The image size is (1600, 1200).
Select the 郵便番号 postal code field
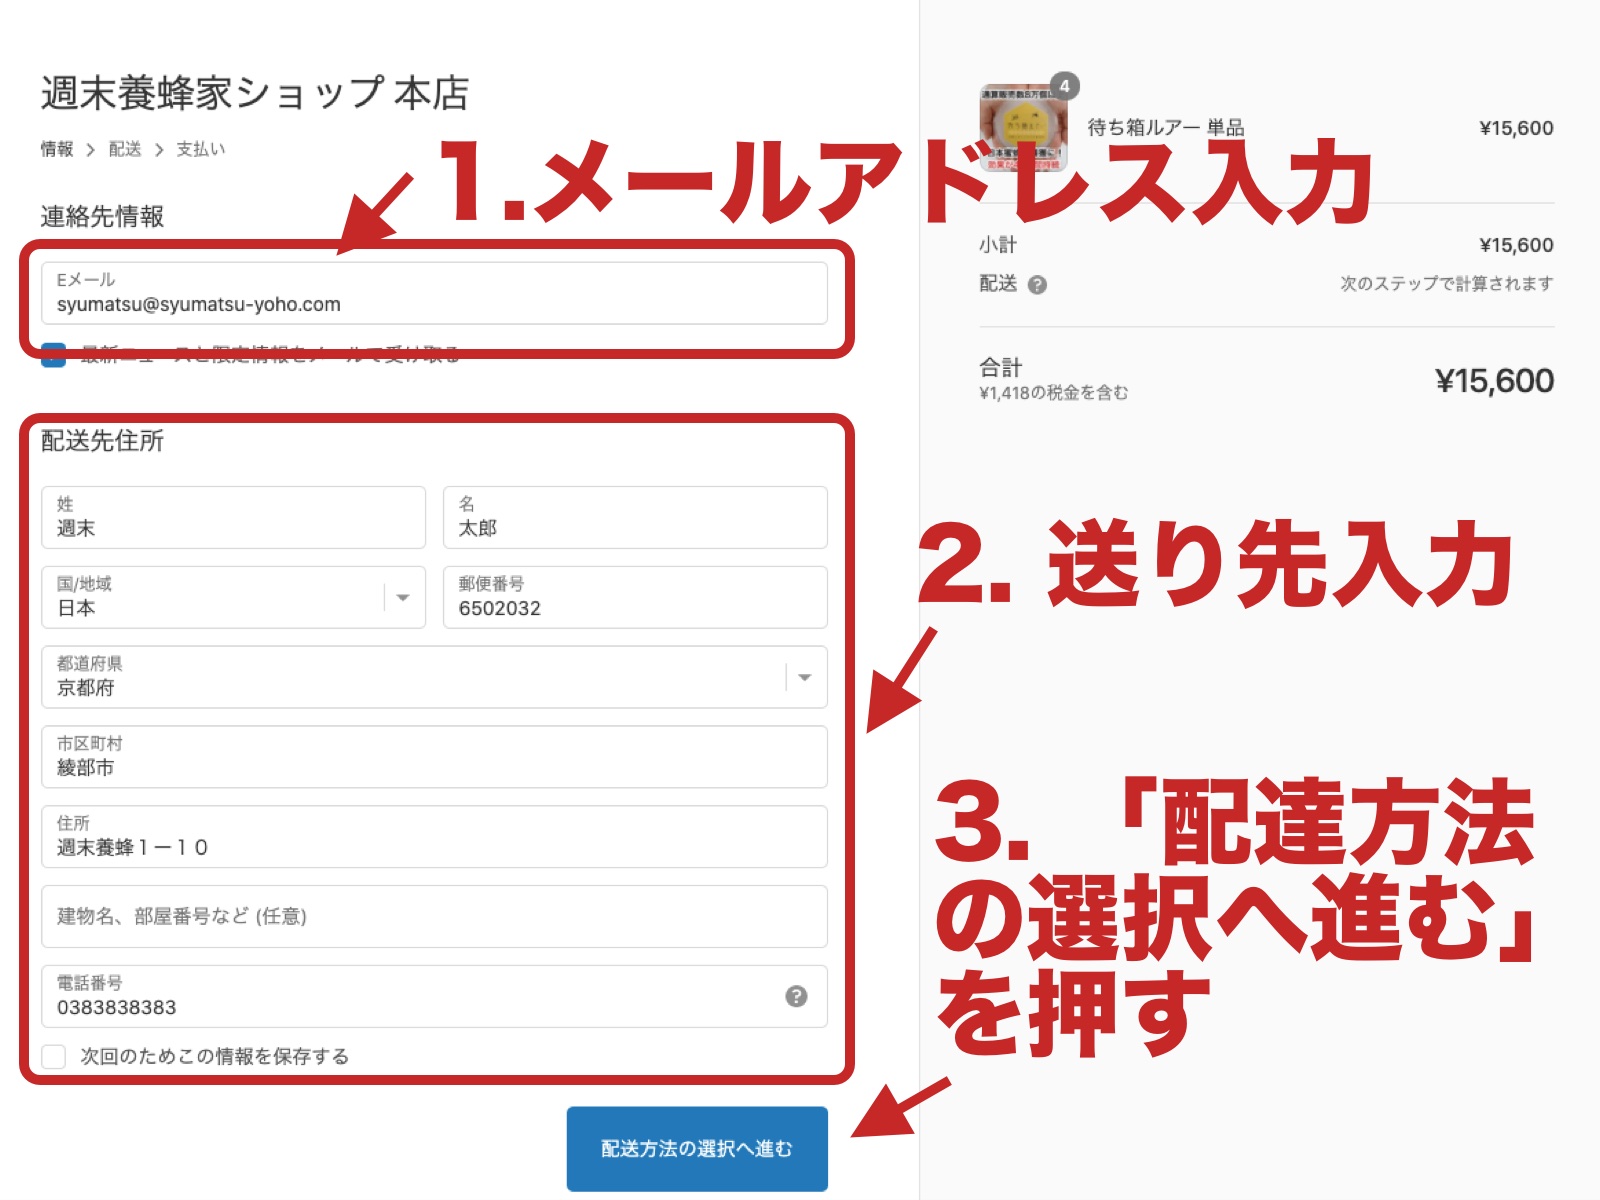click(634, 598)
